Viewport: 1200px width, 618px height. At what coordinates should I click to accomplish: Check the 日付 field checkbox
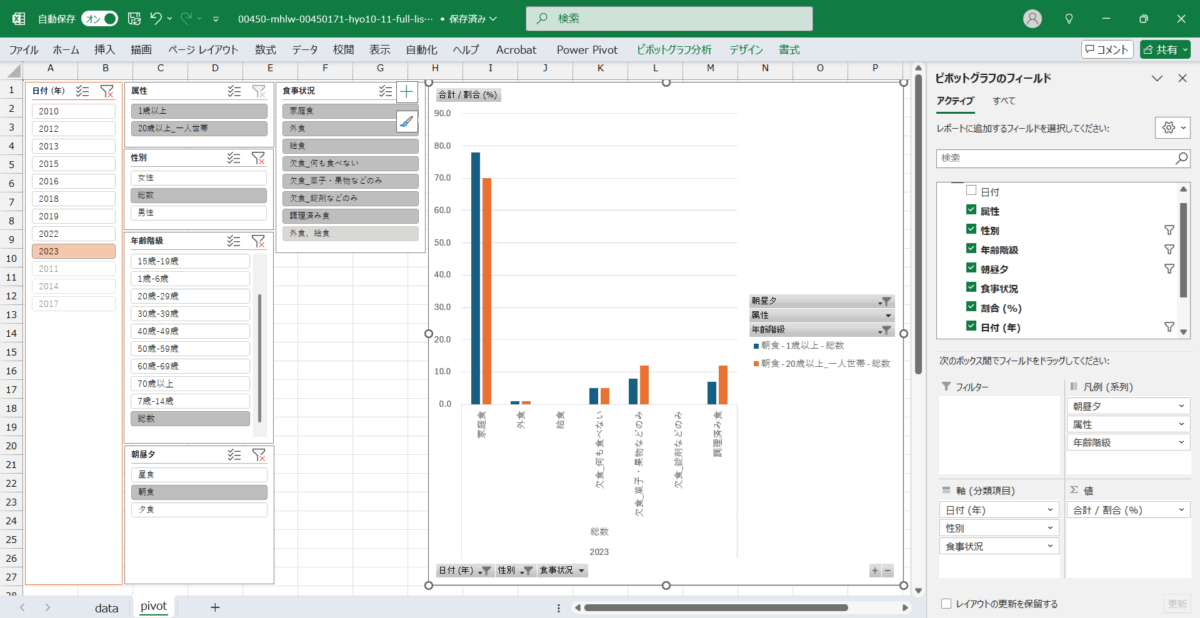(x=970, y=191)
